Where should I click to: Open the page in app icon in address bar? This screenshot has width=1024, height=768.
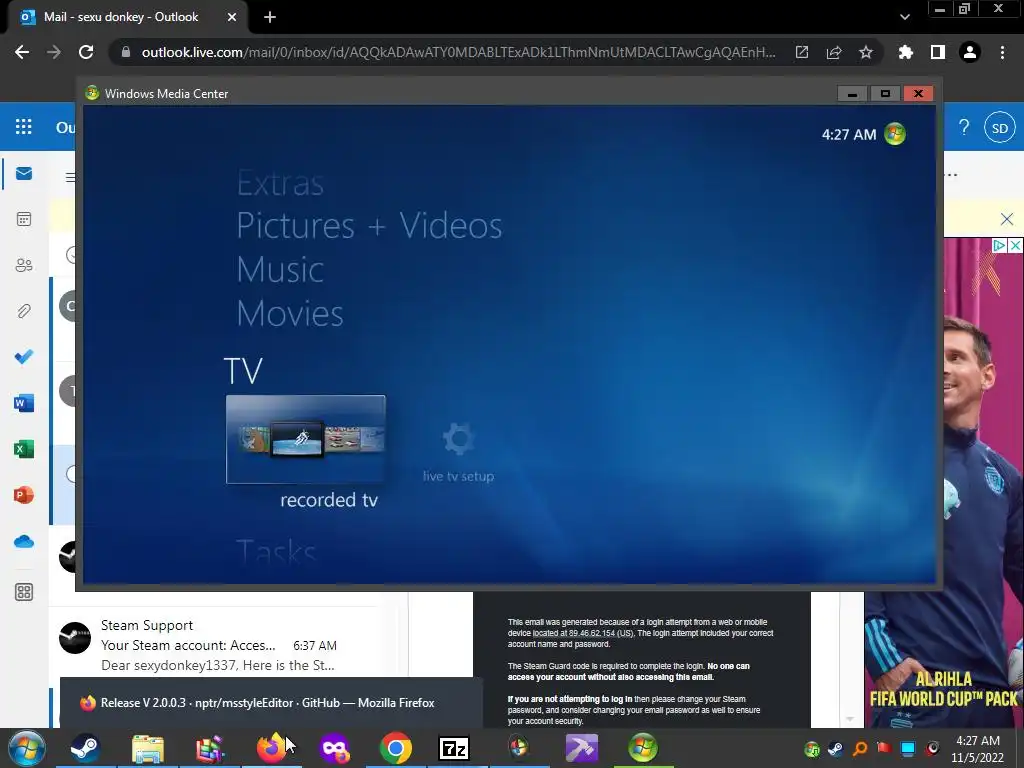[802, 52]
